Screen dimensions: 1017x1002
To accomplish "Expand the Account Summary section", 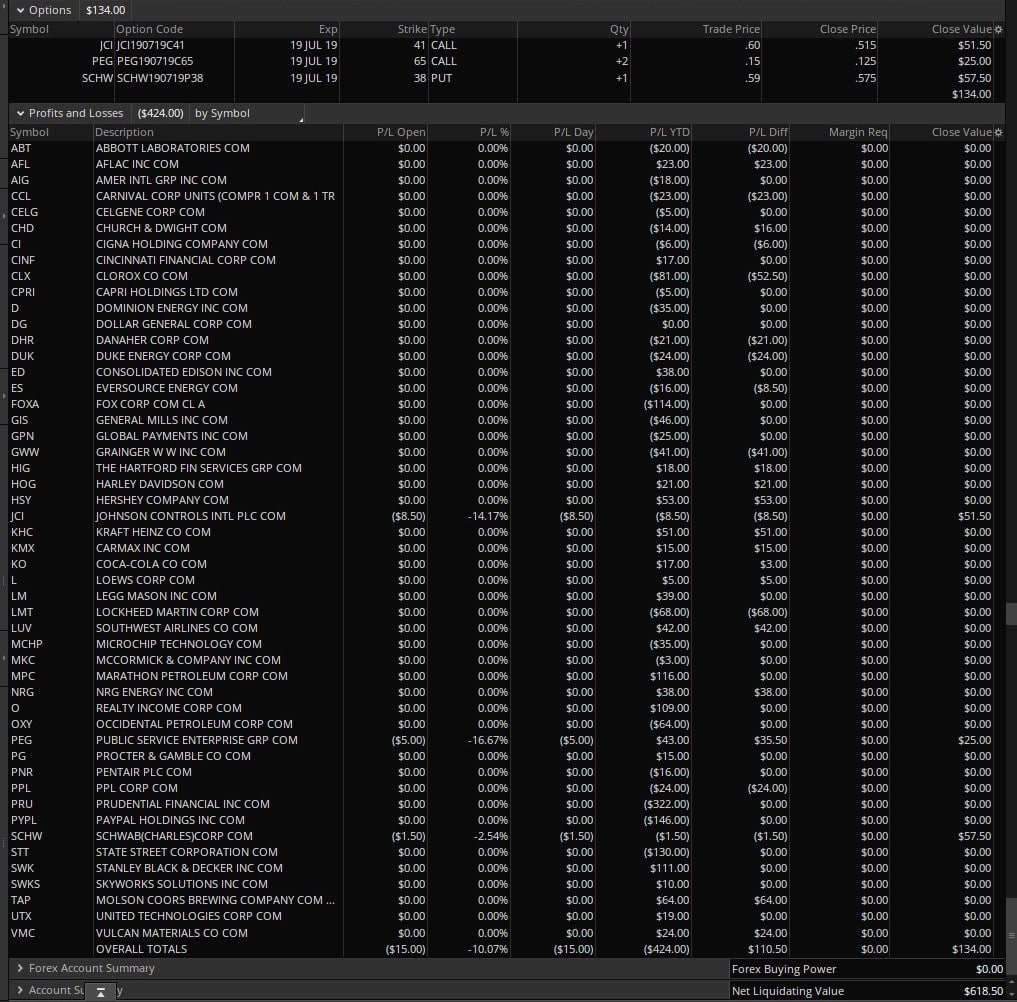I will pos(21,990).
